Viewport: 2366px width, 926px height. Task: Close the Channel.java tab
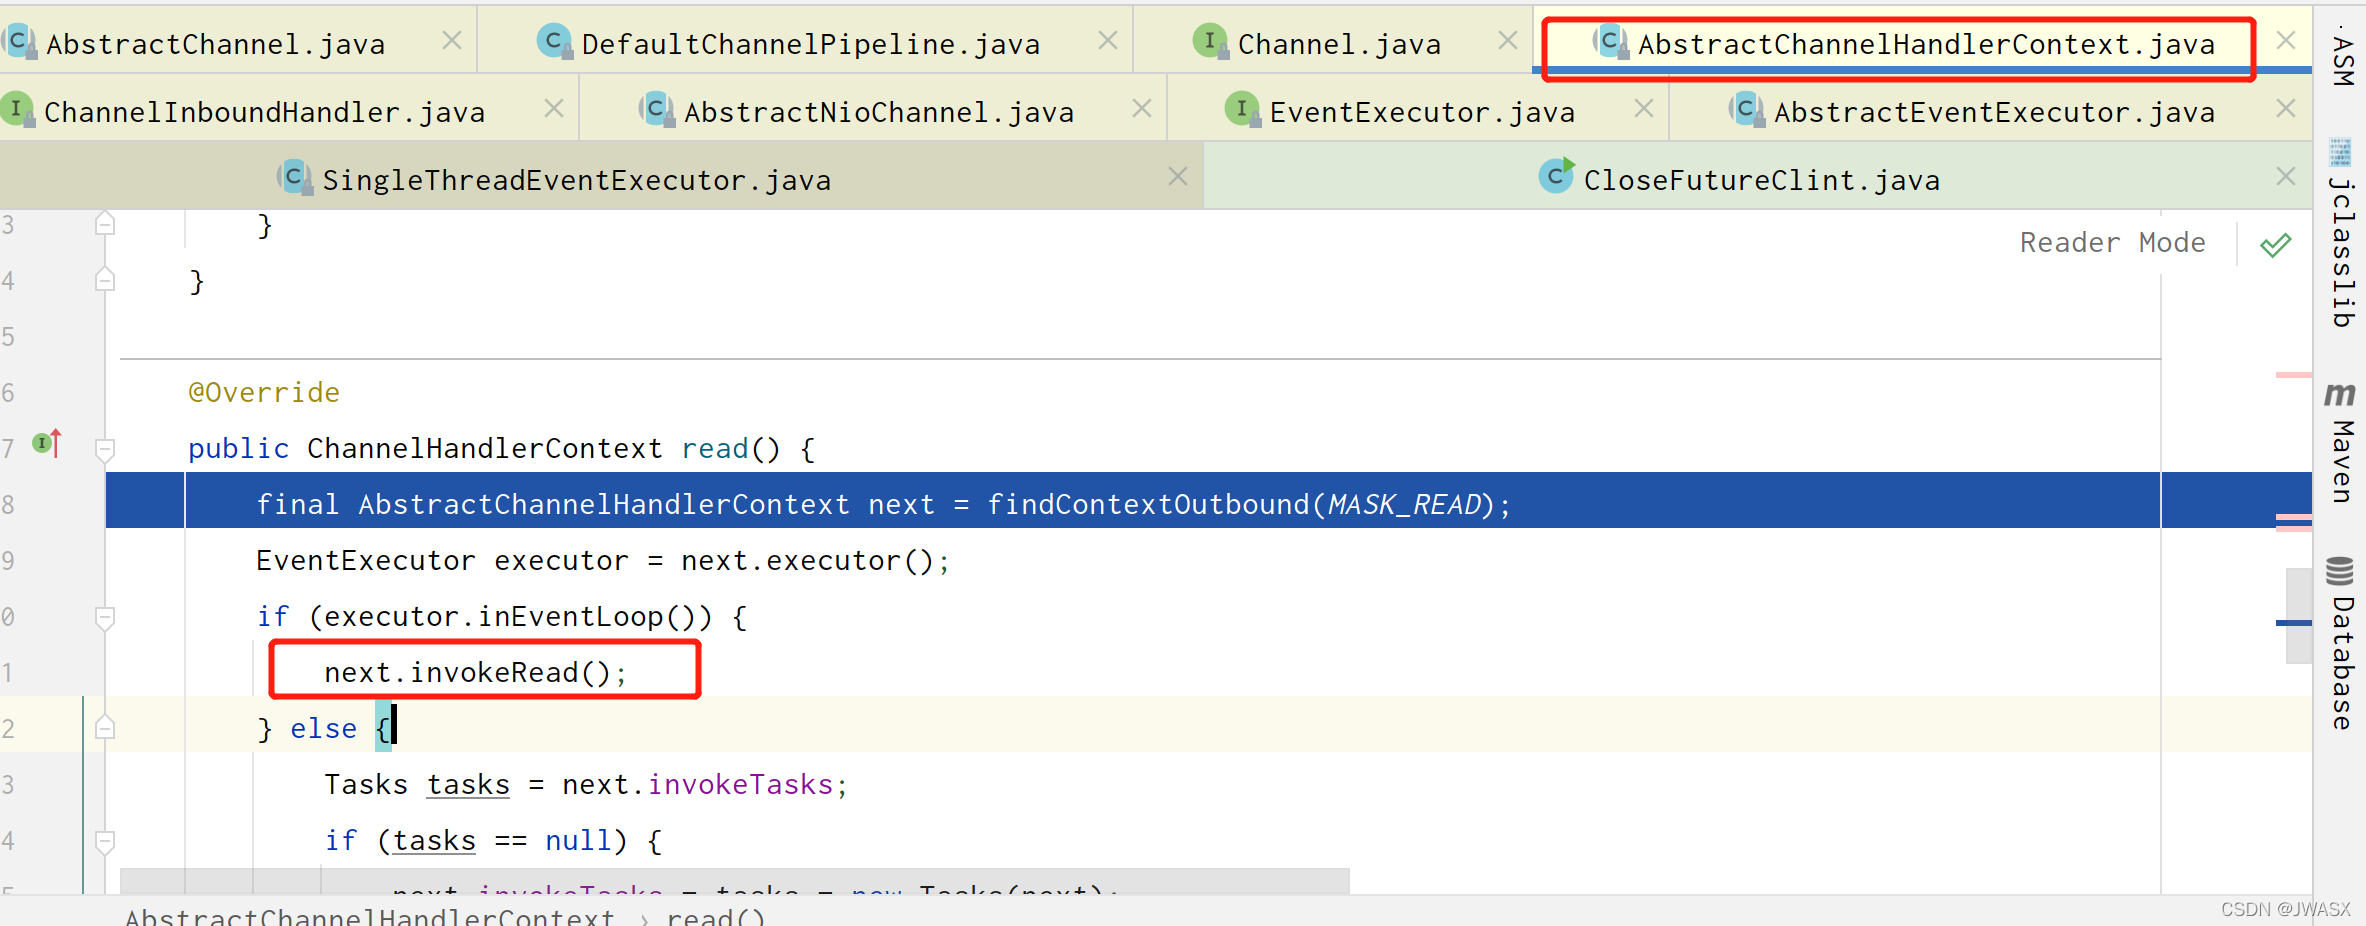pyautogui.click(x=1508, y=40)
